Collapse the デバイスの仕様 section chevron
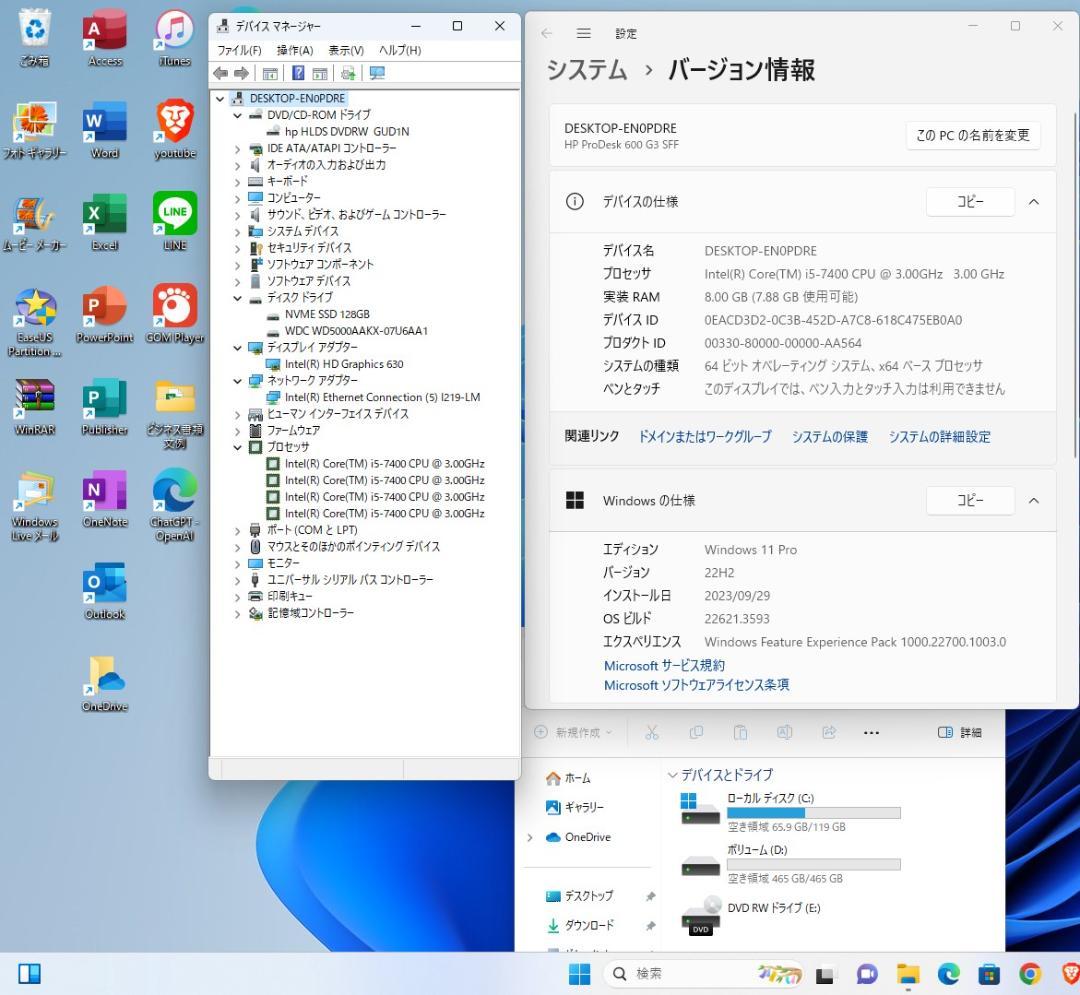The width and height of the screenshot is (1080, 995). pos(1034,201)
